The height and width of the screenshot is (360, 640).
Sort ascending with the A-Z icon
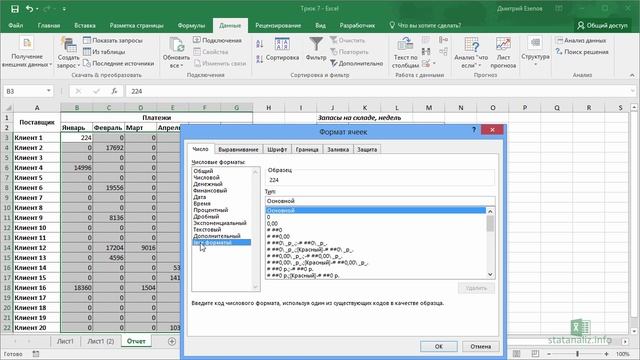point(260,44)
